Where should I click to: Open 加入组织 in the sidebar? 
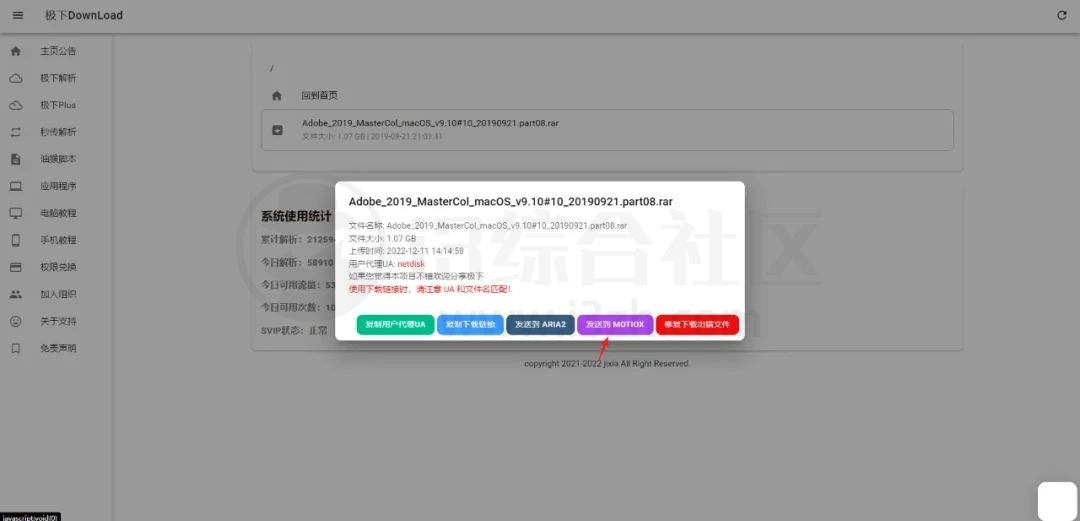[59, 294]
